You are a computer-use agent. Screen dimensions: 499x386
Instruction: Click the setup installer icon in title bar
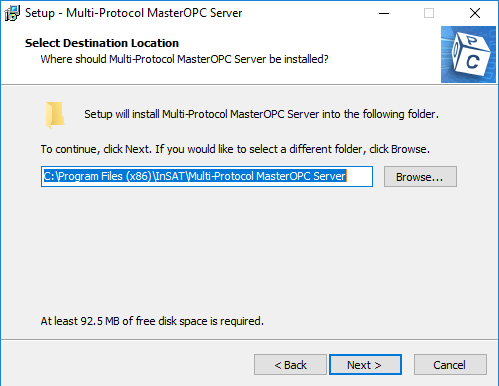point(12,13)
